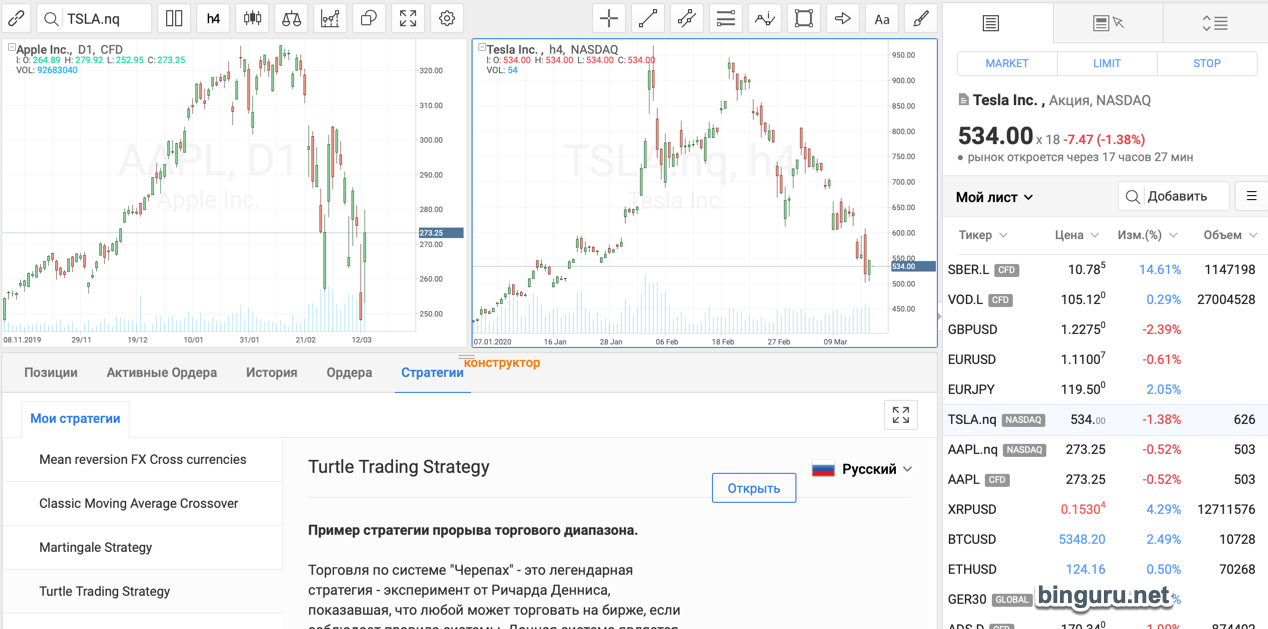Open Classic Moving Average Crossover strategy
This screenshot has width=1268, height=629.
click(143, 503)
